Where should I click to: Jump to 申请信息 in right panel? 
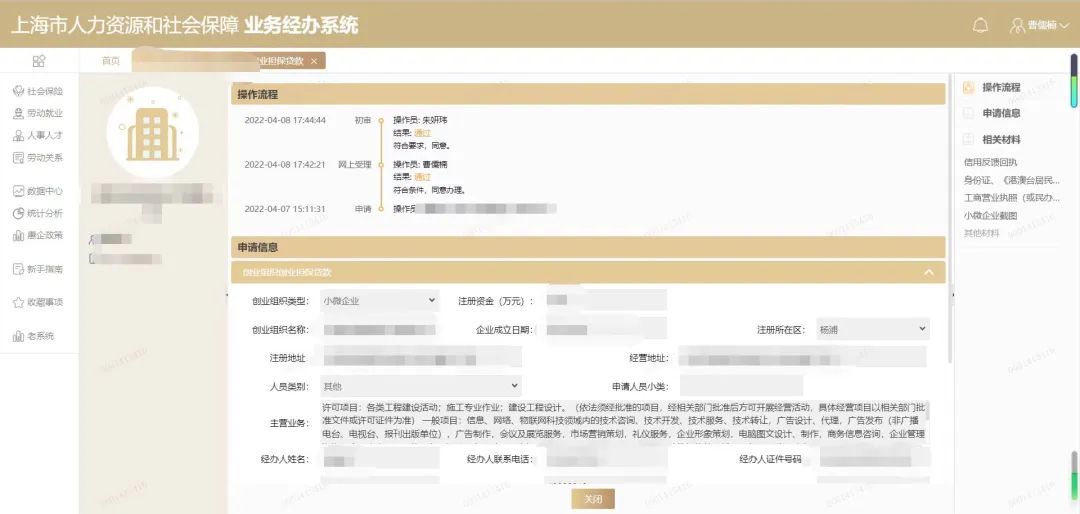coord(1001,113)
